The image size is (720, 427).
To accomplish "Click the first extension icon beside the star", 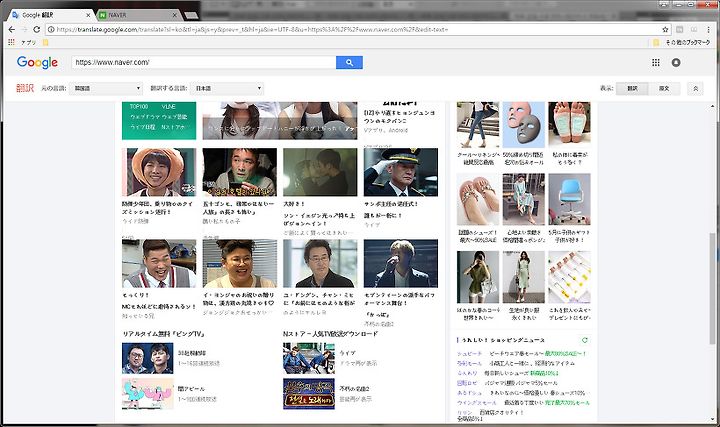I will point(680,29).
